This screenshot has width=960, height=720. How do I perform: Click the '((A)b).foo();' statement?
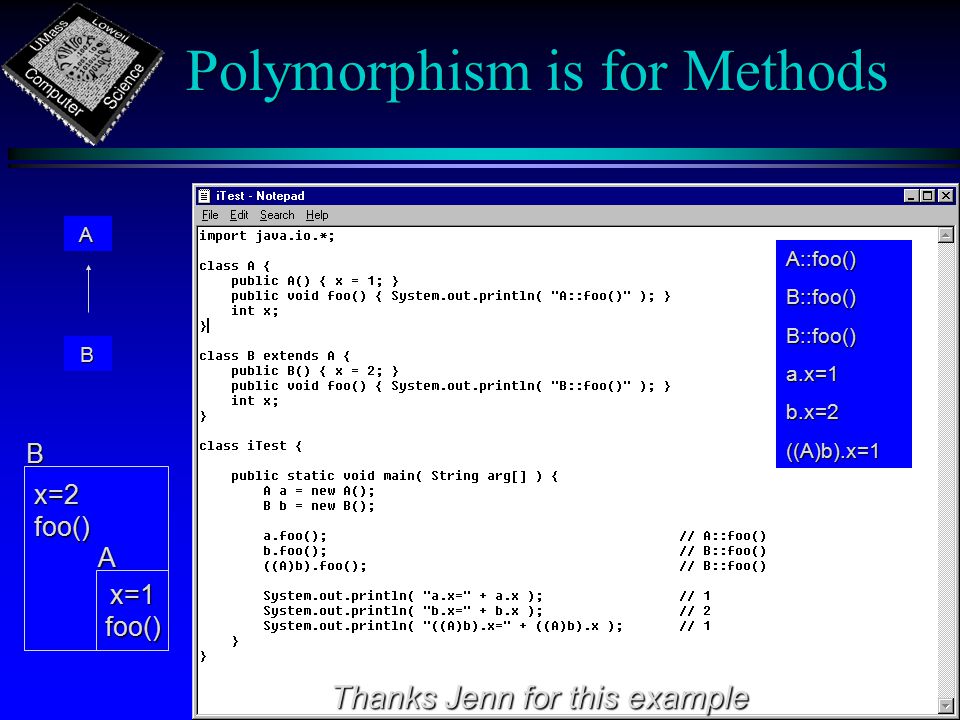point(315,566)
